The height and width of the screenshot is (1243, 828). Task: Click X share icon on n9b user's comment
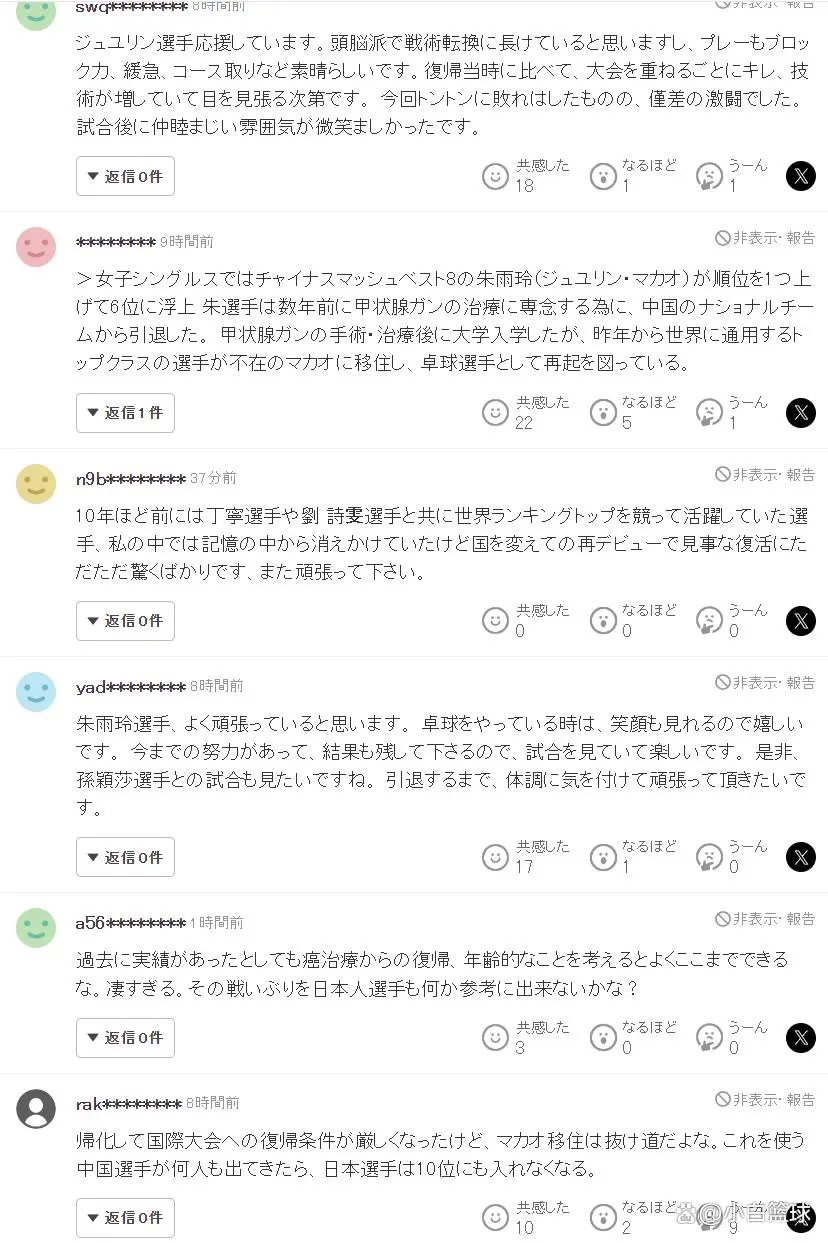[x=800, y=621]
